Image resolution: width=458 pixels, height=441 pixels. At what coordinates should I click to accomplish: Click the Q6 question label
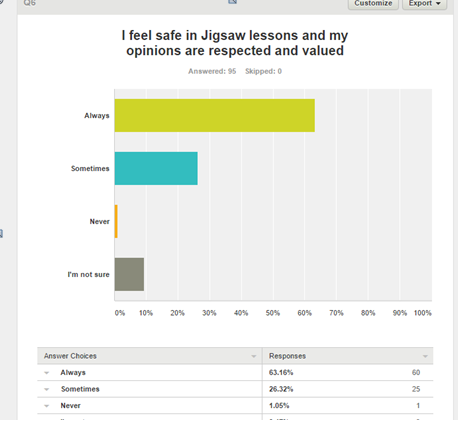click(29, 3)
